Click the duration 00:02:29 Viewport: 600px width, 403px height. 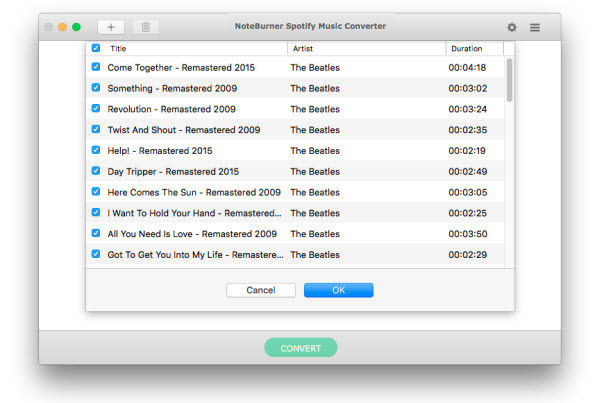coord(468,255)
